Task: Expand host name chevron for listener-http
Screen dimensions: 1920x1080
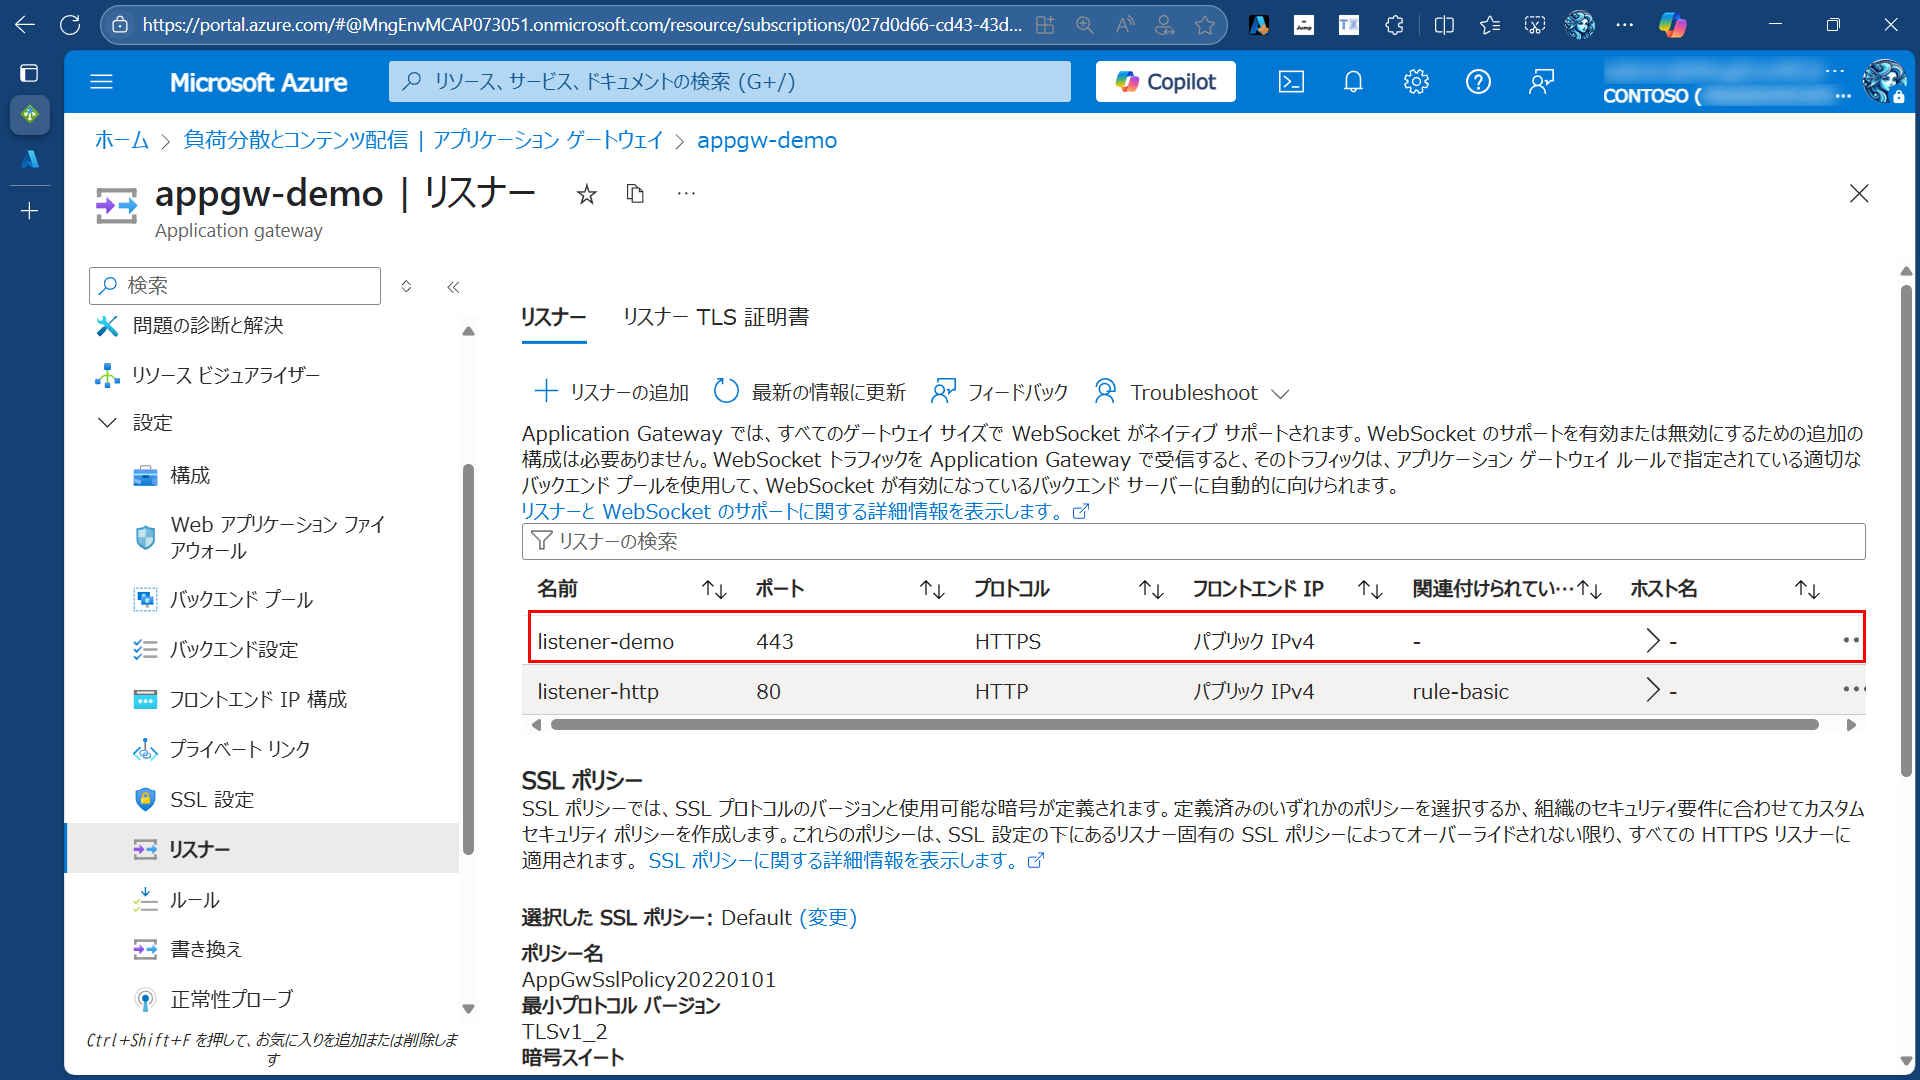Action: click(1653, 690)
